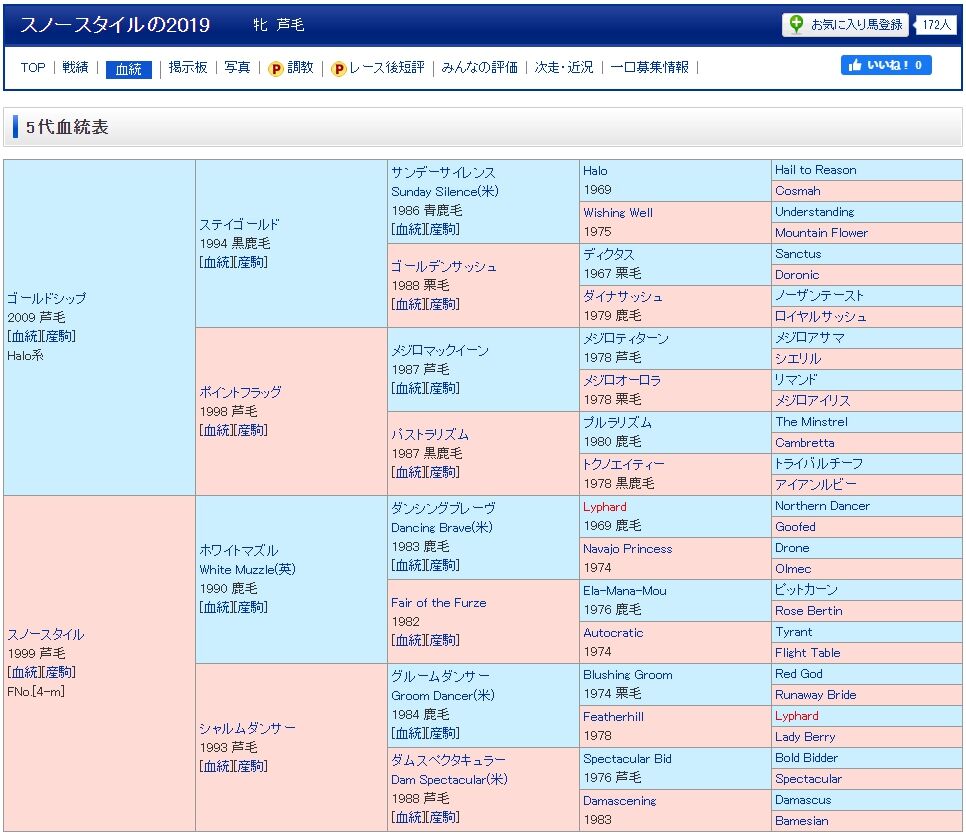Screen dimensions: 966x835
Task: Click the Northern Dancer link
Action: (x=822, y=505)
